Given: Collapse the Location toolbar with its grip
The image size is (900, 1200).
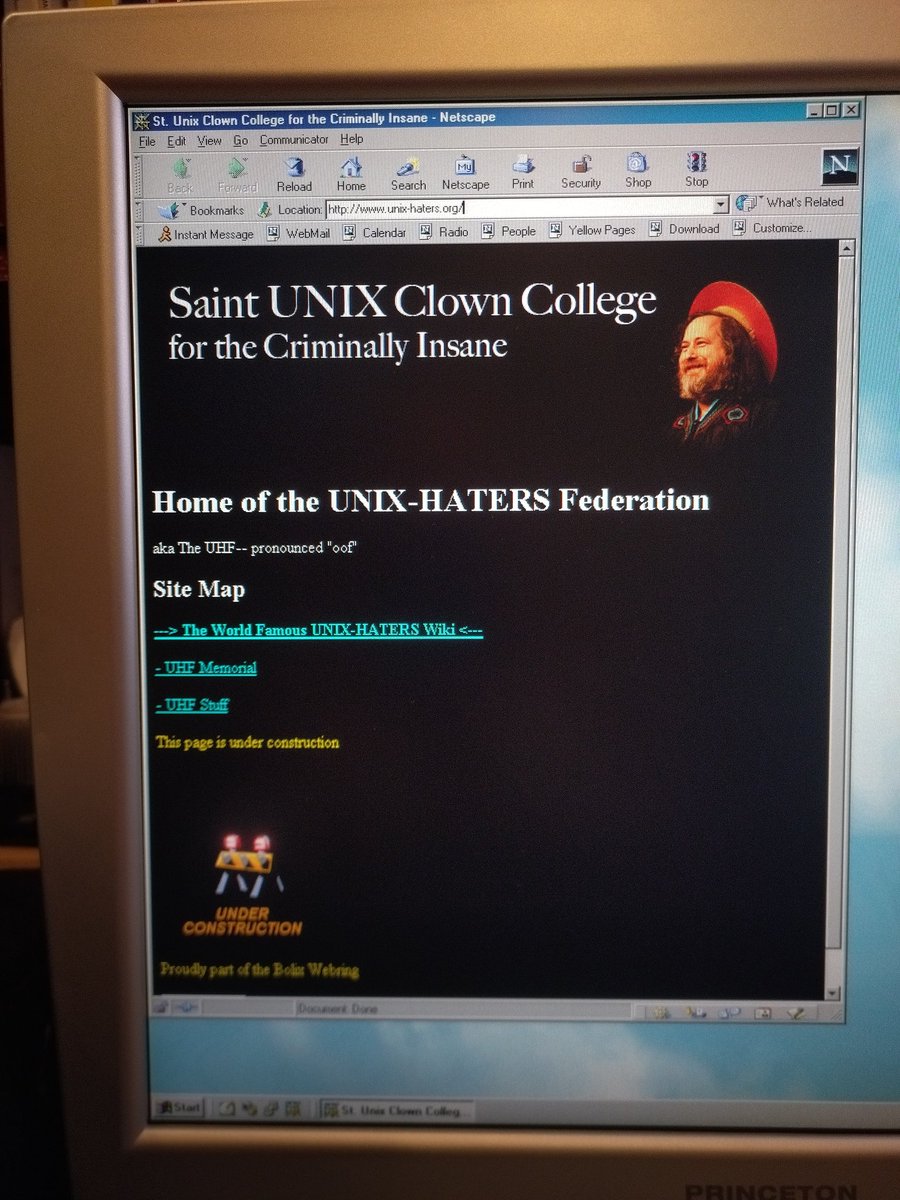Looking at the screenshot, I should [141, 211].
